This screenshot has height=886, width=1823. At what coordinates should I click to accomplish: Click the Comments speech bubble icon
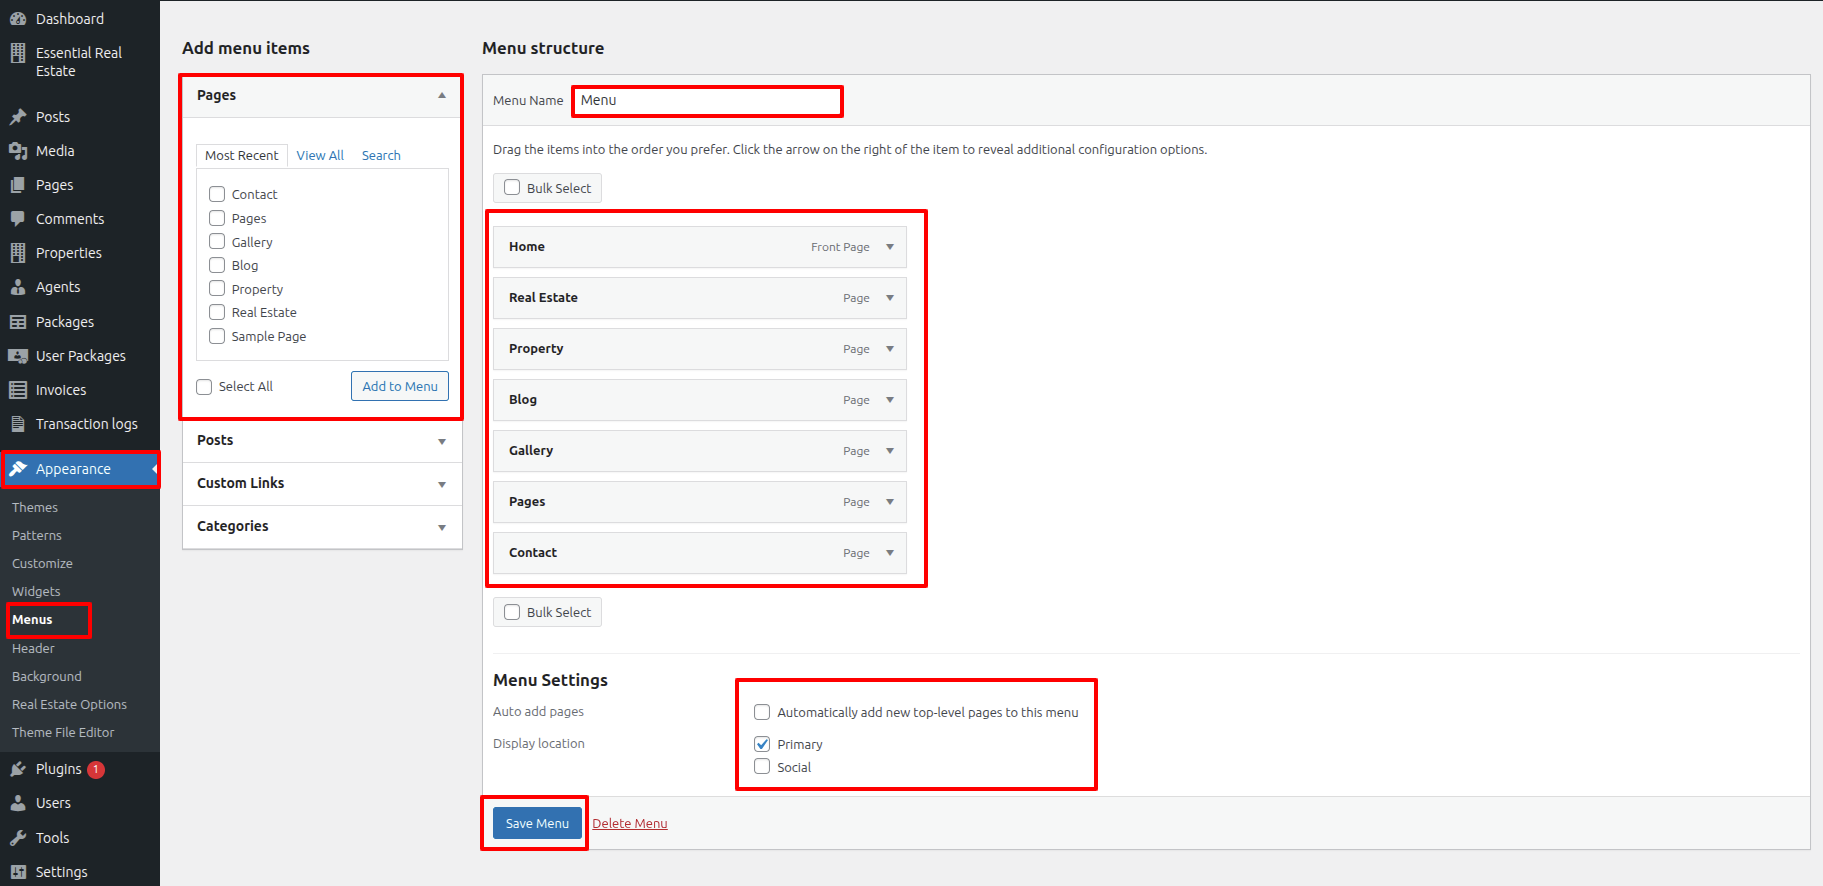point(18,219)
